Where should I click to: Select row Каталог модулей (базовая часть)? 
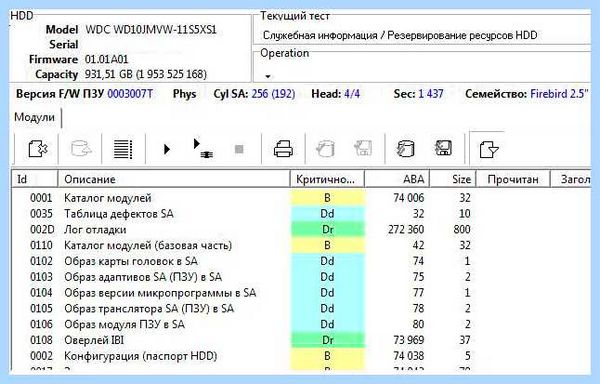[x=301, y=245]
